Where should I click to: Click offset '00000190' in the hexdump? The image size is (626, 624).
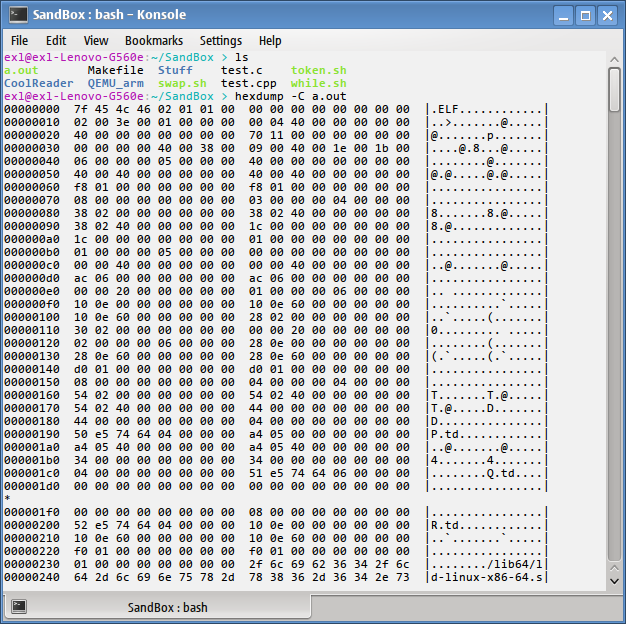[32, 434]
